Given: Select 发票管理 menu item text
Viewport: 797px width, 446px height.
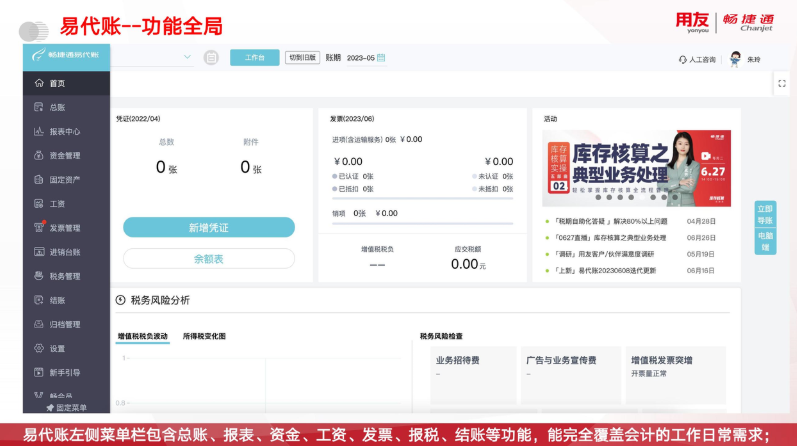Looking at the screenshot, I should (x=65, y=228).
